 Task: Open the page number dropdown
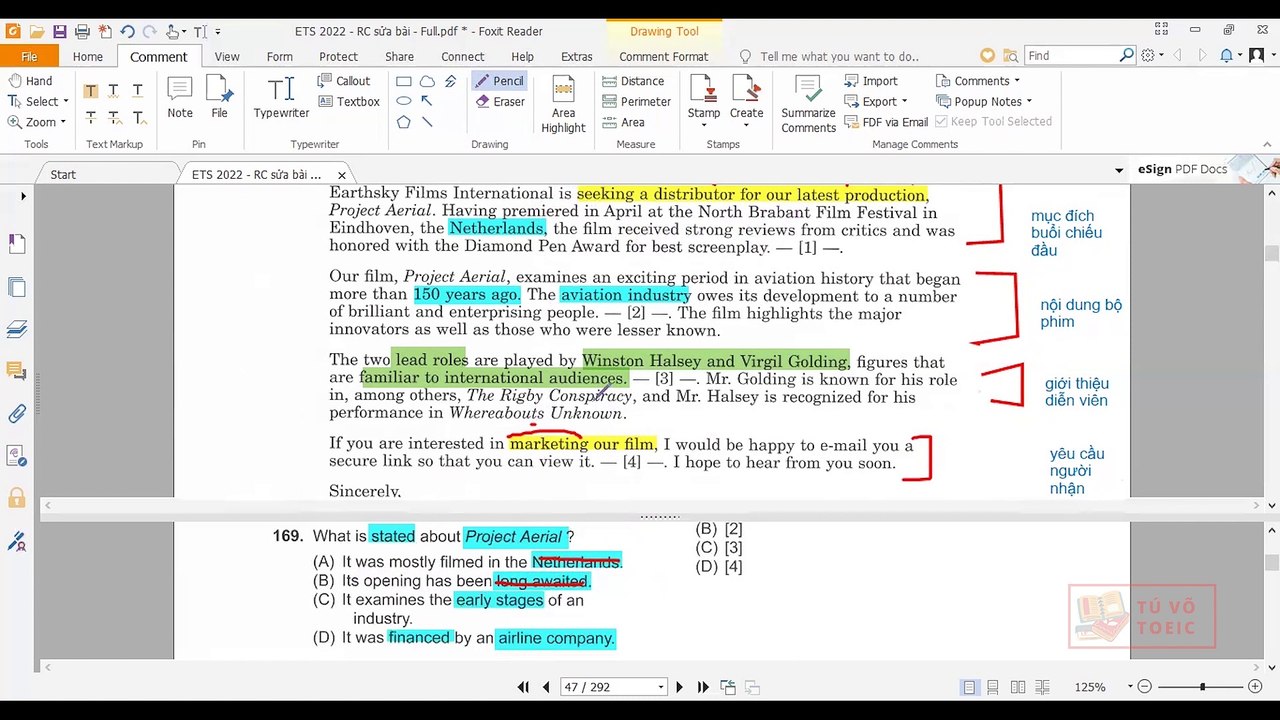click(660, 687)
